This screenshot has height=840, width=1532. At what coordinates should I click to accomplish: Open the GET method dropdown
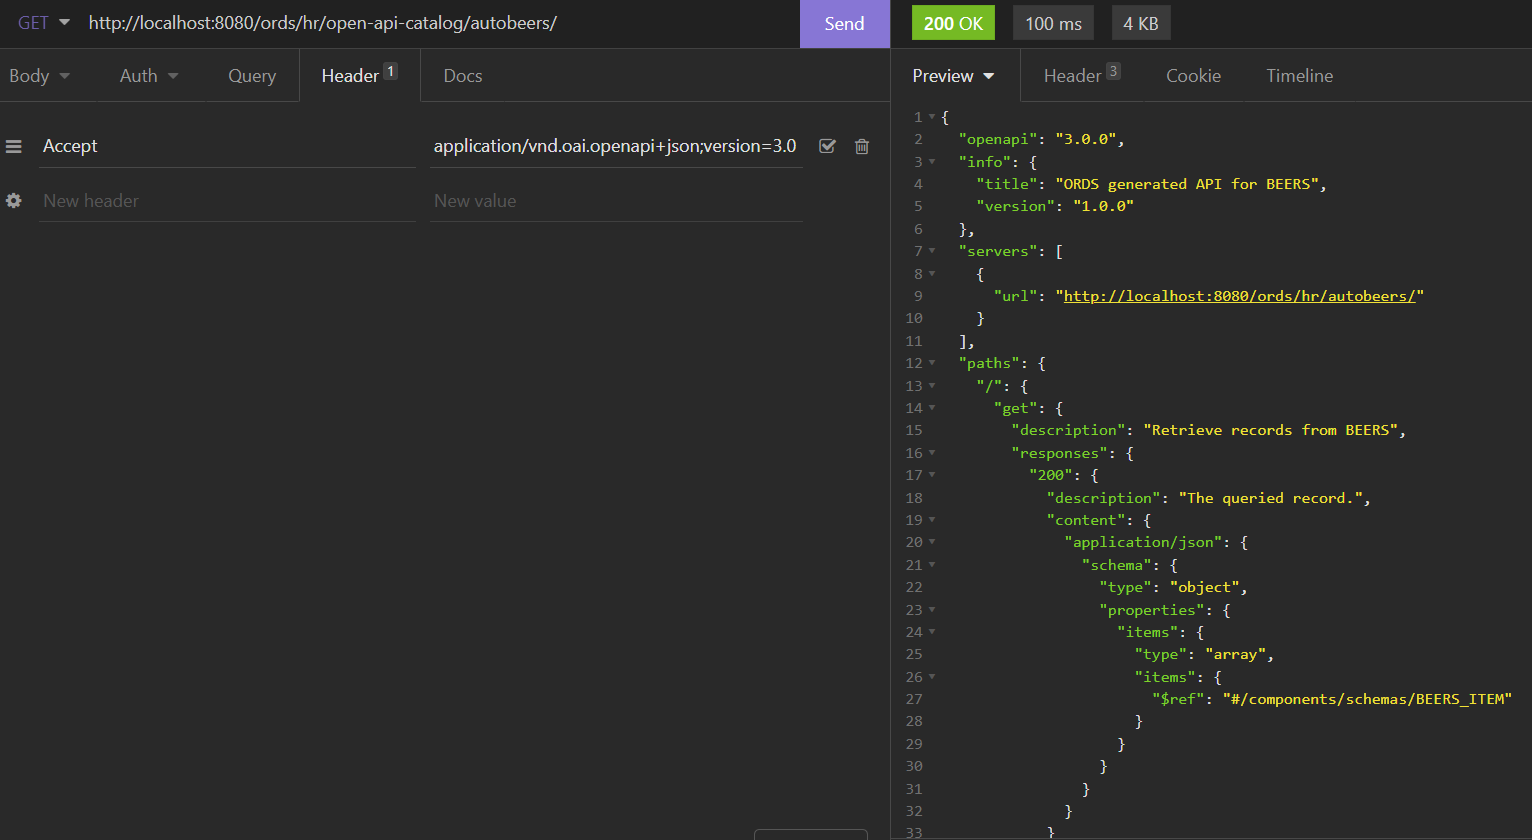(43, 23)
